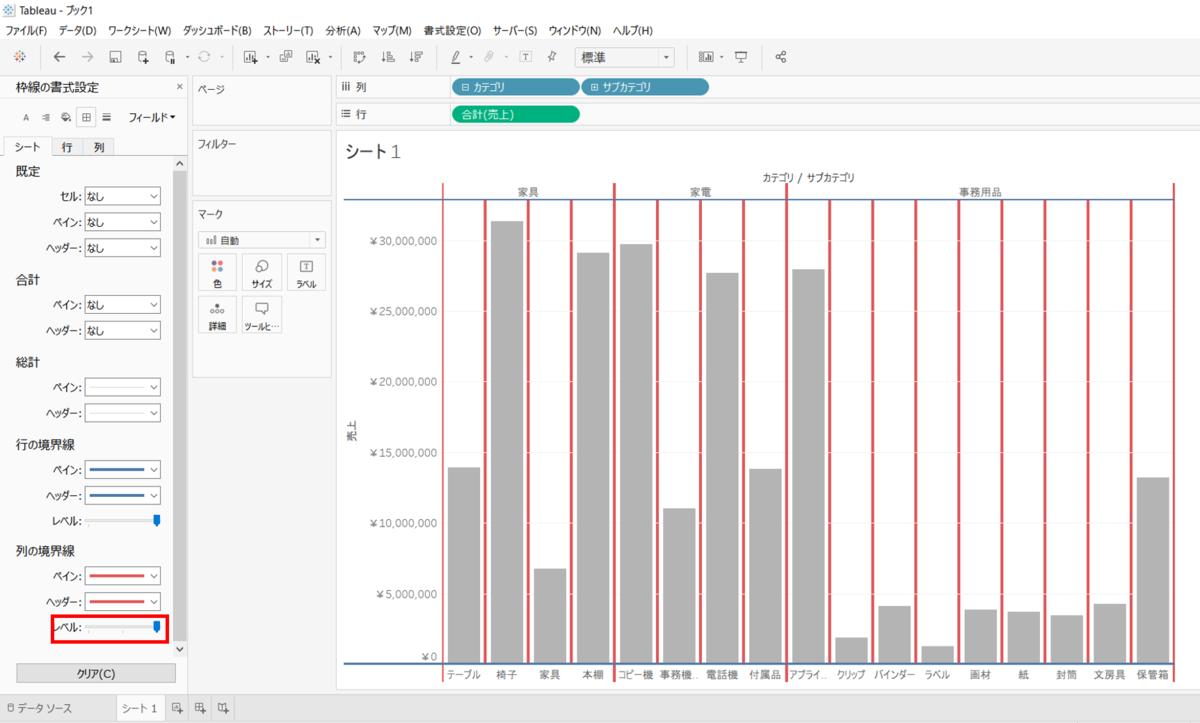Viewport: 1200px width, 723px height.
Task: Open the 自動 mark type dropdown
Action: coord(262,240)
